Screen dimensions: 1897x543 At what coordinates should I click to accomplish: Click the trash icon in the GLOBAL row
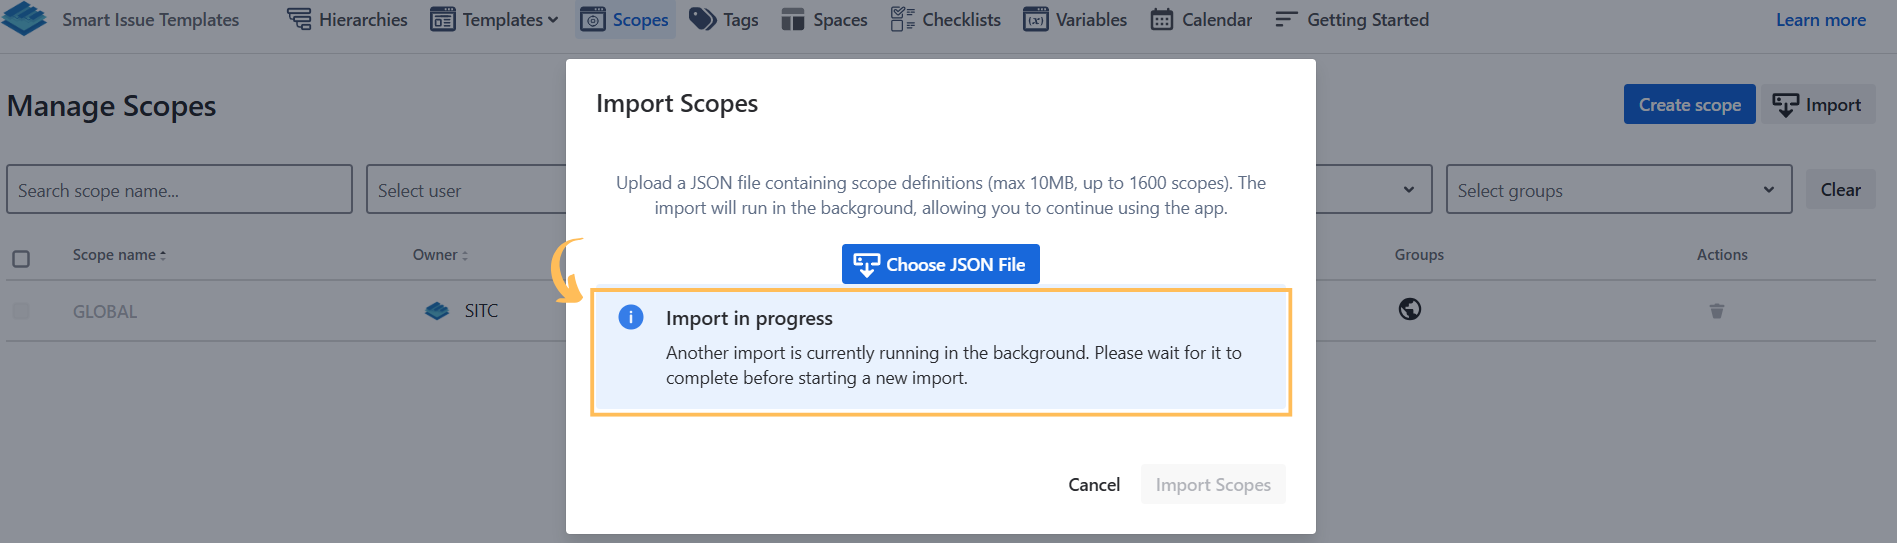coord(1716,311)
